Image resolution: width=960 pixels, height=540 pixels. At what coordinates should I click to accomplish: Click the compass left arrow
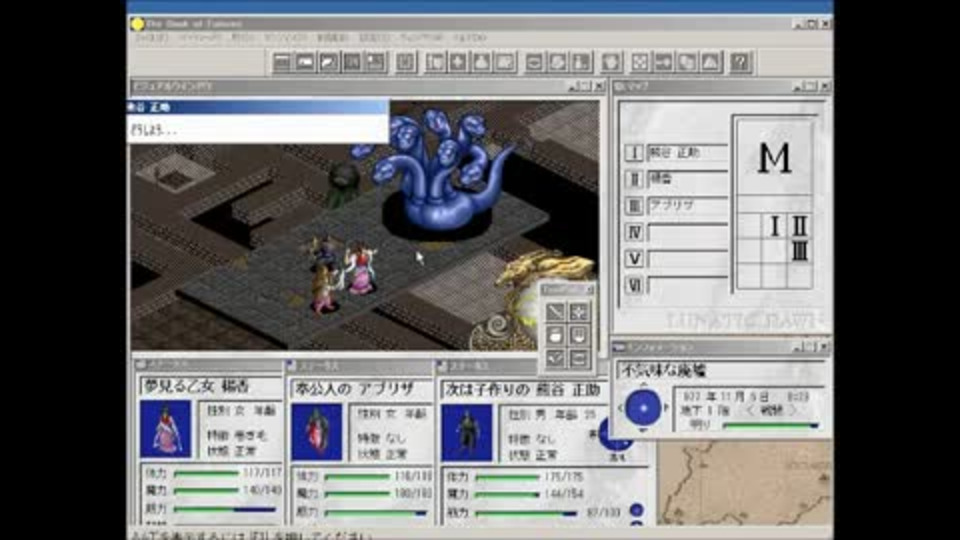tap(620, 407)
